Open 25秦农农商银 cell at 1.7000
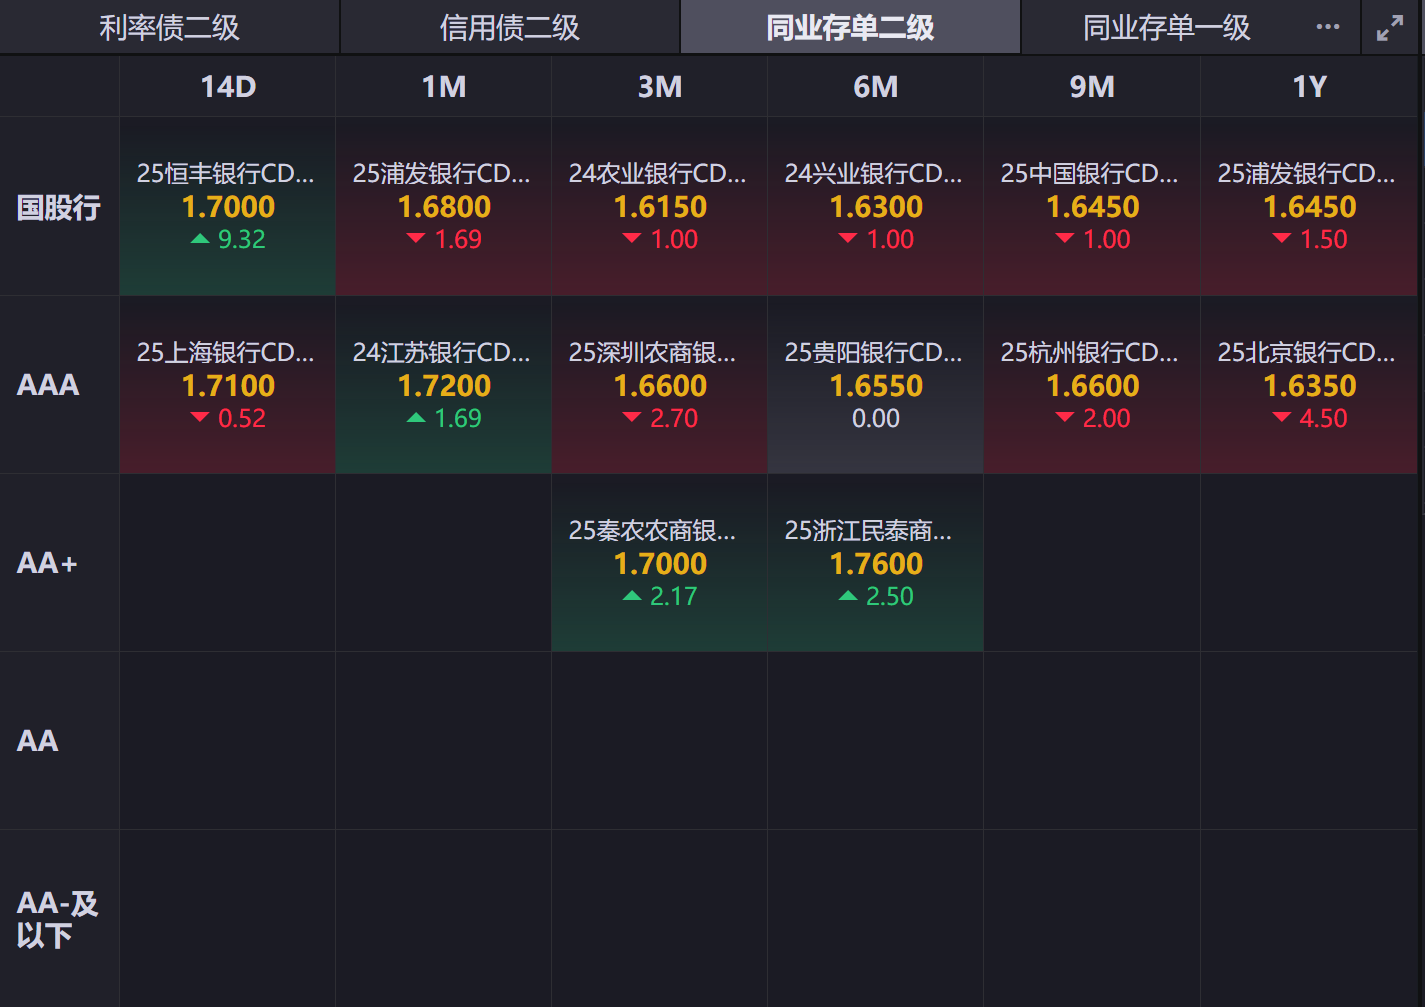The height and width of the screenshot is (1007, 1425). 660,563
